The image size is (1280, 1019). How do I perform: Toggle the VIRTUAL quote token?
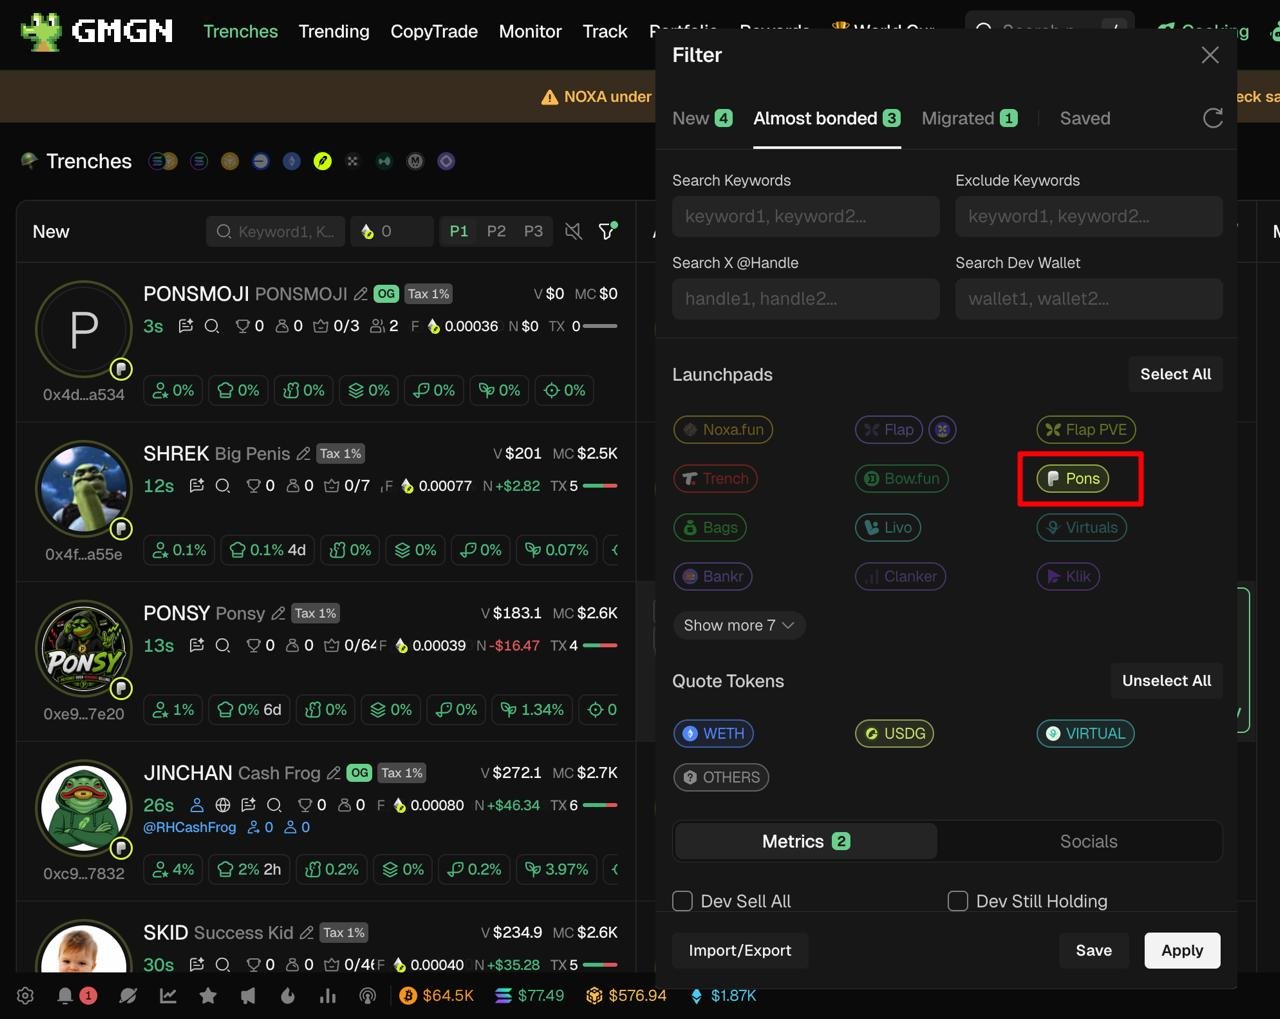tap(1086, 734)
